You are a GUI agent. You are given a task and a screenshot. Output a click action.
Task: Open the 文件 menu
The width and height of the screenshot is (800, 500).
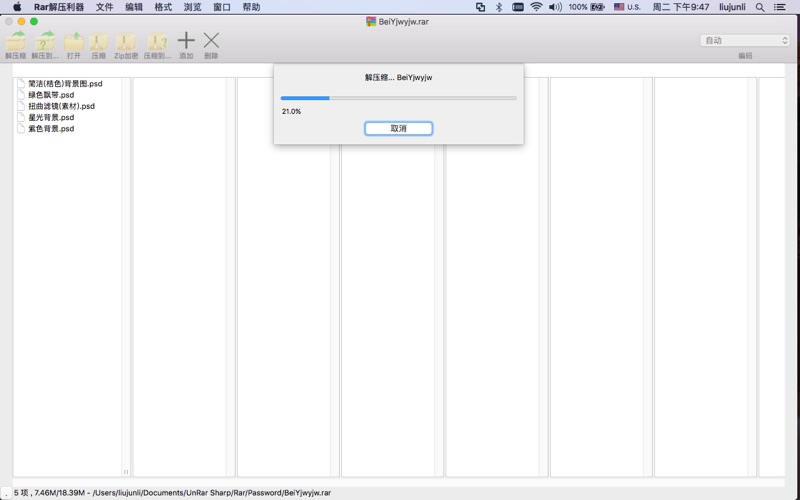[x=104, y=7]
